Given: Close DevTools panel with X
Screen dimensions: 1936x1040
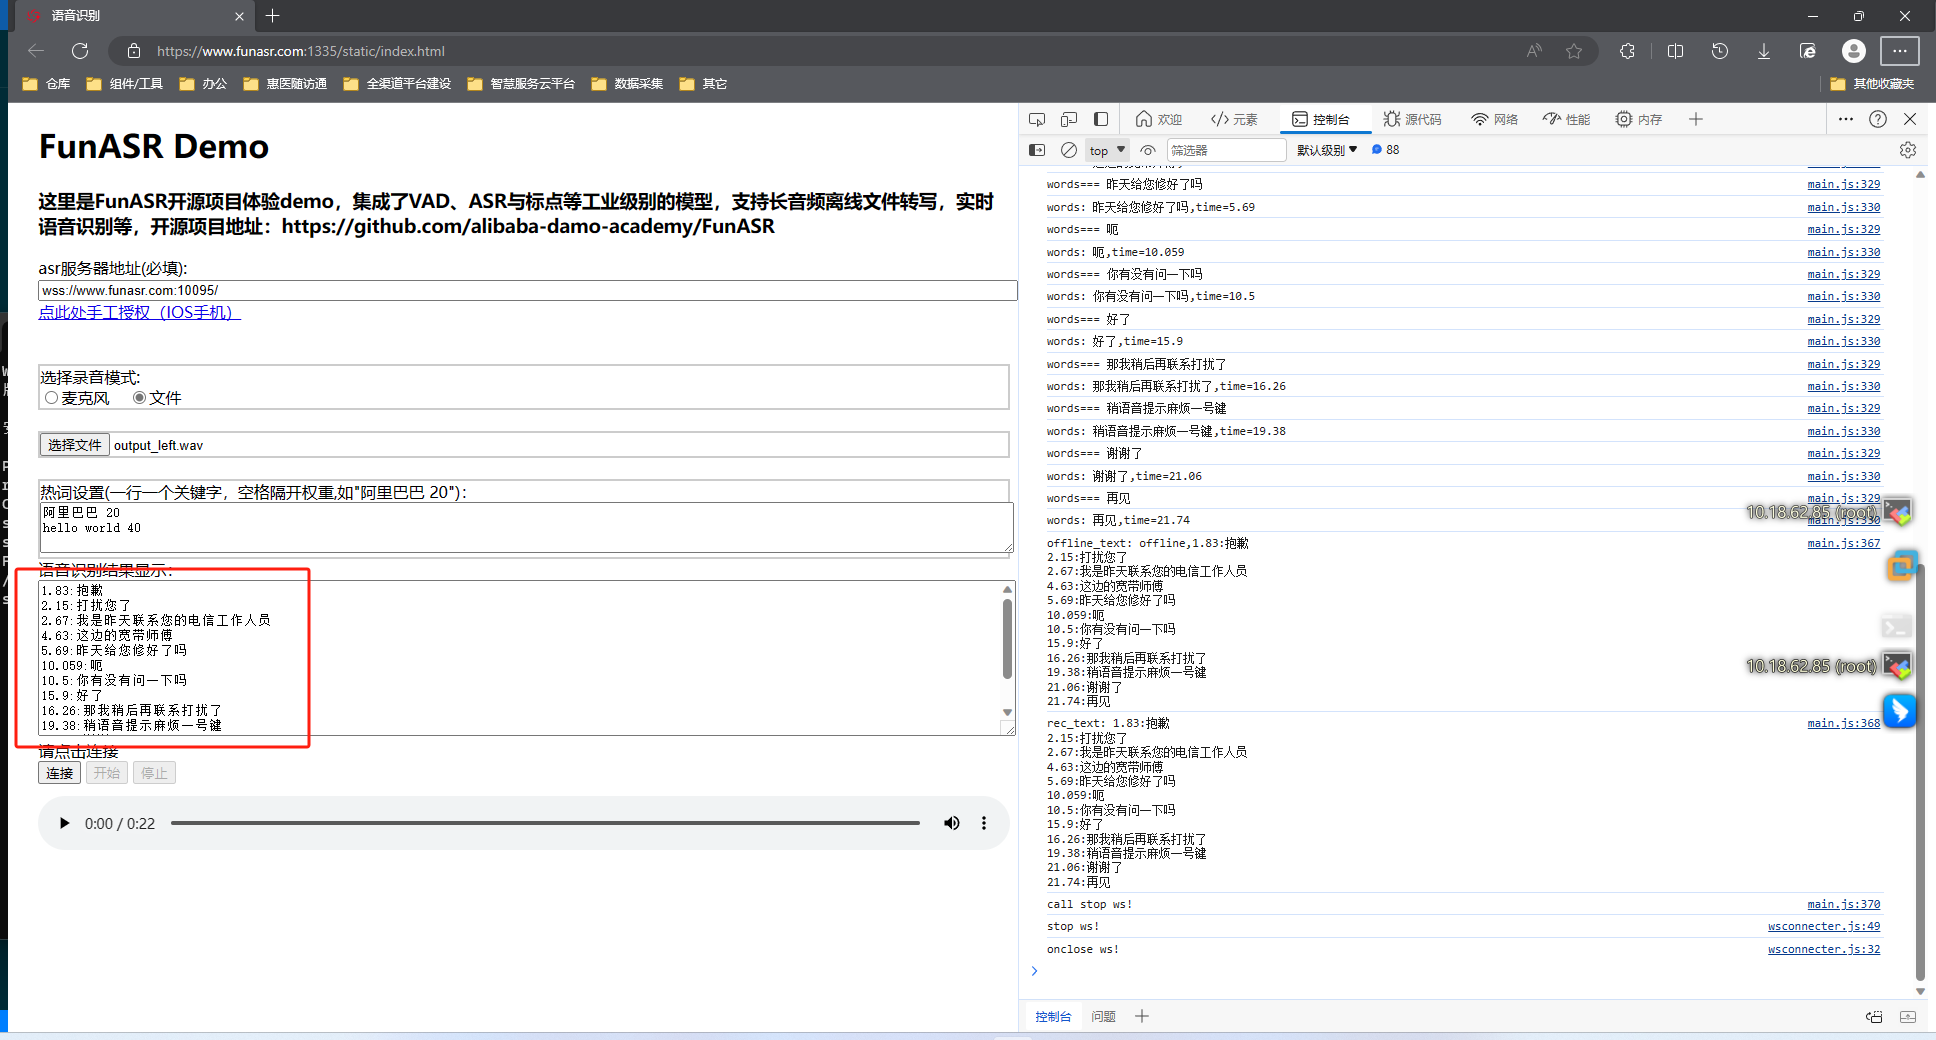Looking at the screenshot, I should pyautogui.click(x=1910, y=119).
